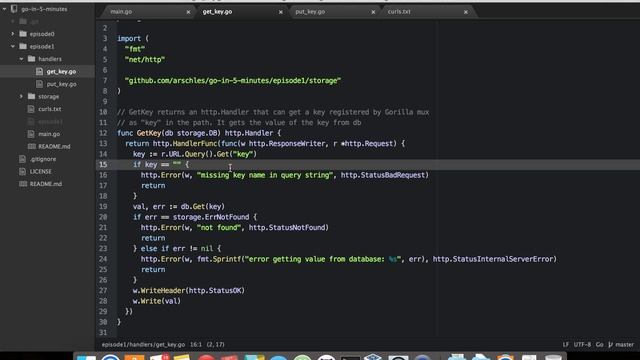Expand the episode0 folder arrow
Screen dimensions: 640x360
pos(13,34)
